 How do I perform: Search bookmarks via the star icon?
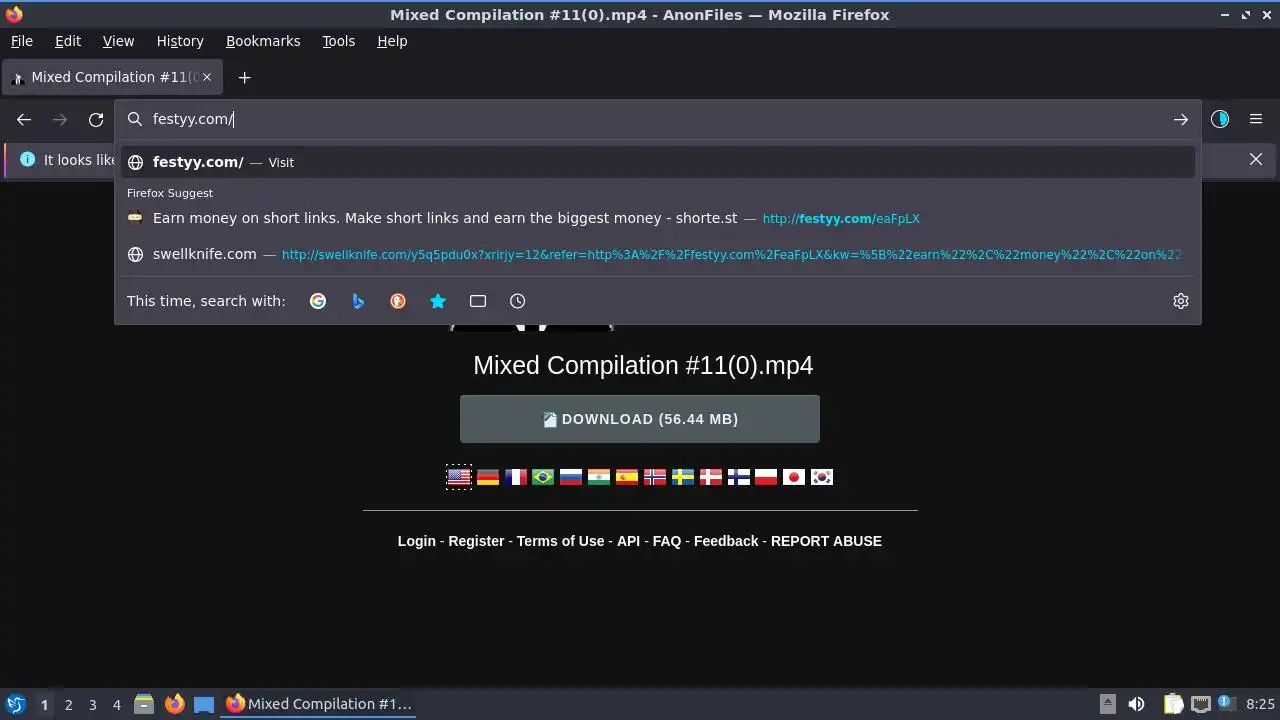click(438, 301)
